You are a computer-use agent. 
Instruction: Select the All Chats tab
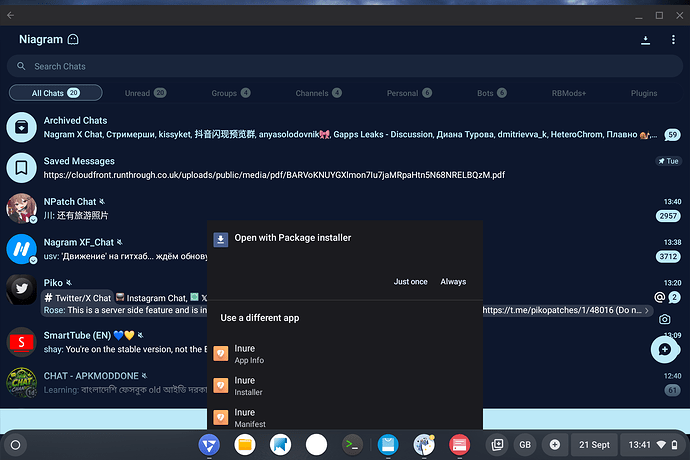click(55, 93)
